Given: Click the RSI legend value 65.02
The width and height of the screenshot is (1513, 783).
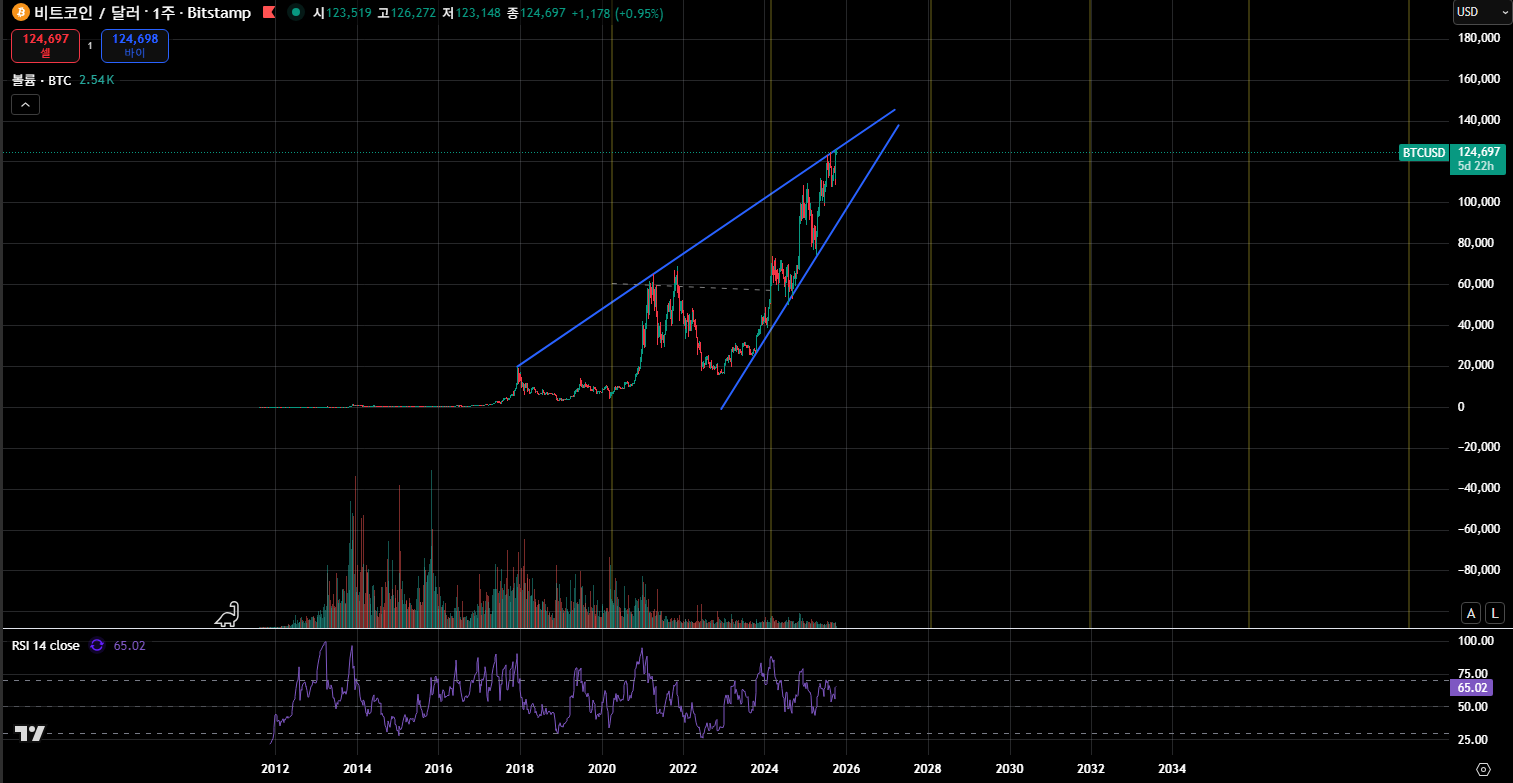Looking at the screenshot, I should (130, 646).
